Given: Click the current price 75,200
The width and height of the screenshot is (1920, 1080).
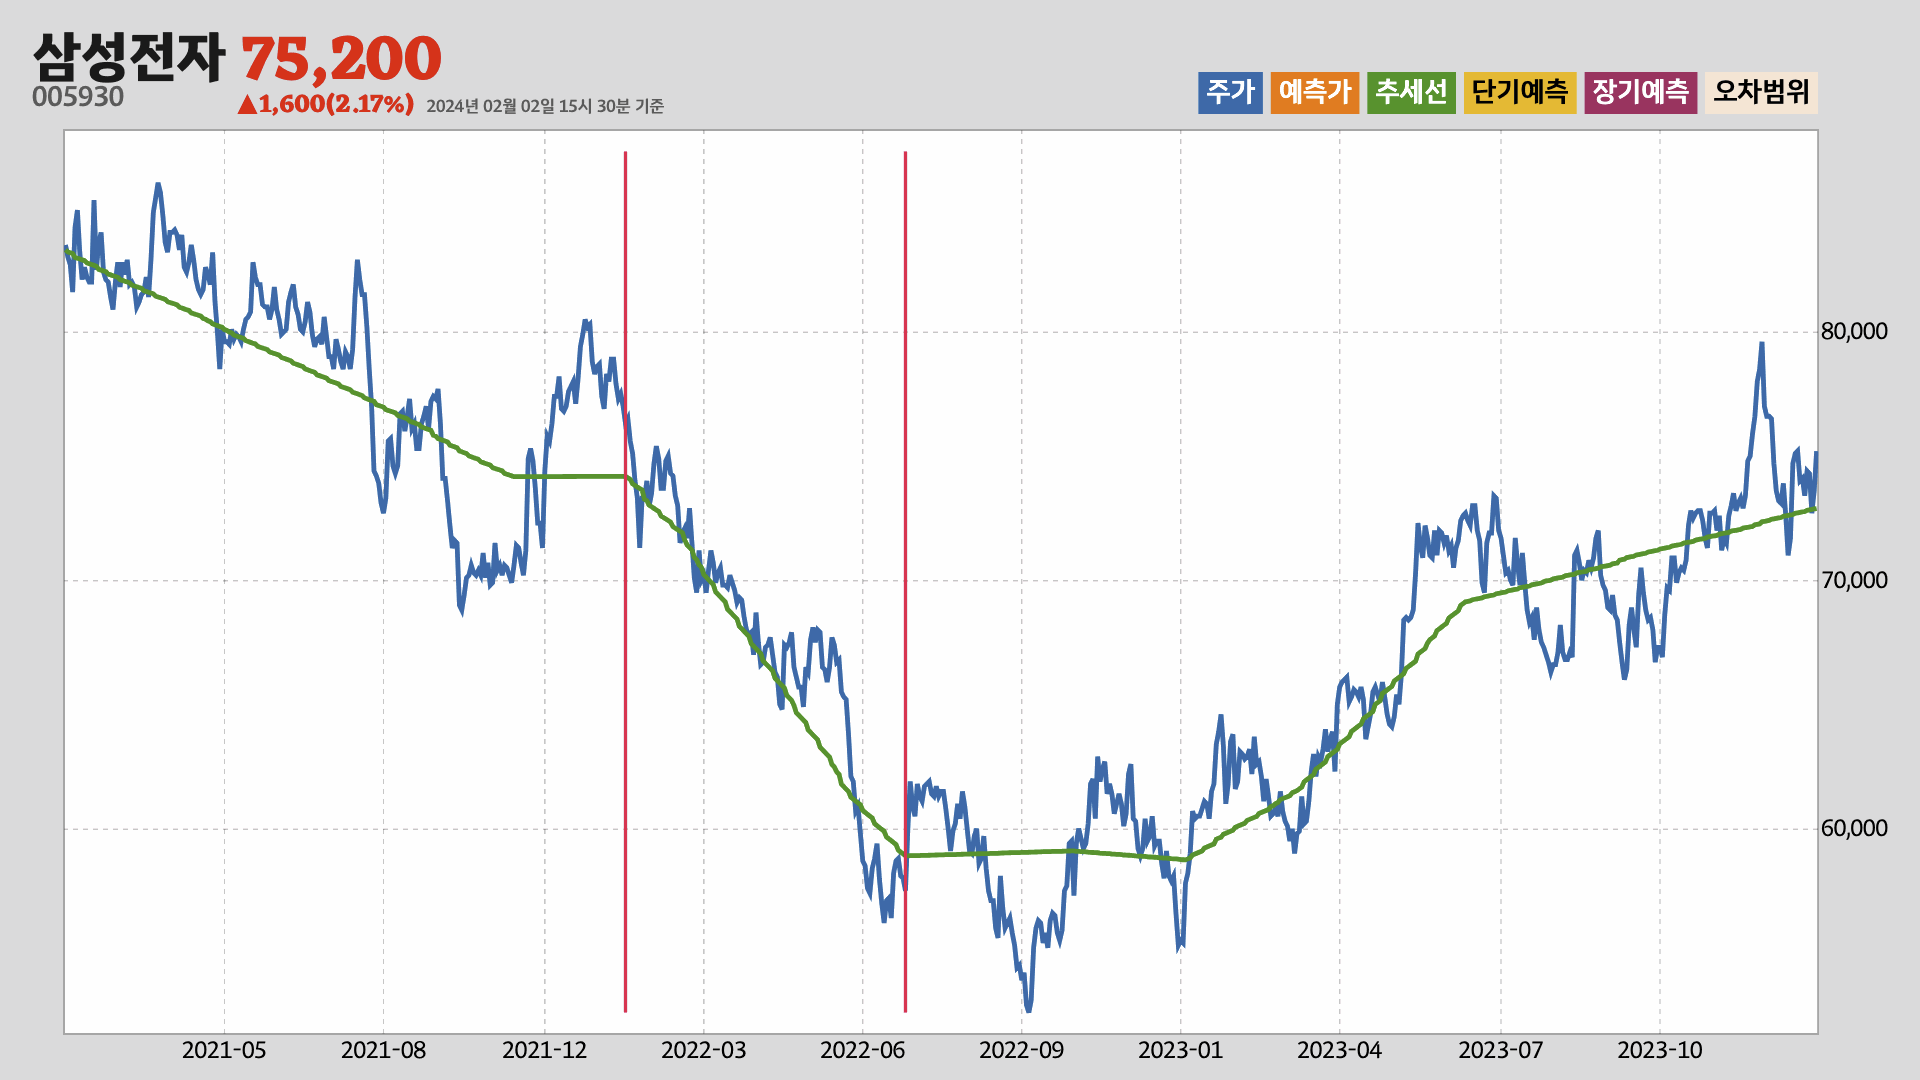Looking at the screenshot, I should pos(341,59).
